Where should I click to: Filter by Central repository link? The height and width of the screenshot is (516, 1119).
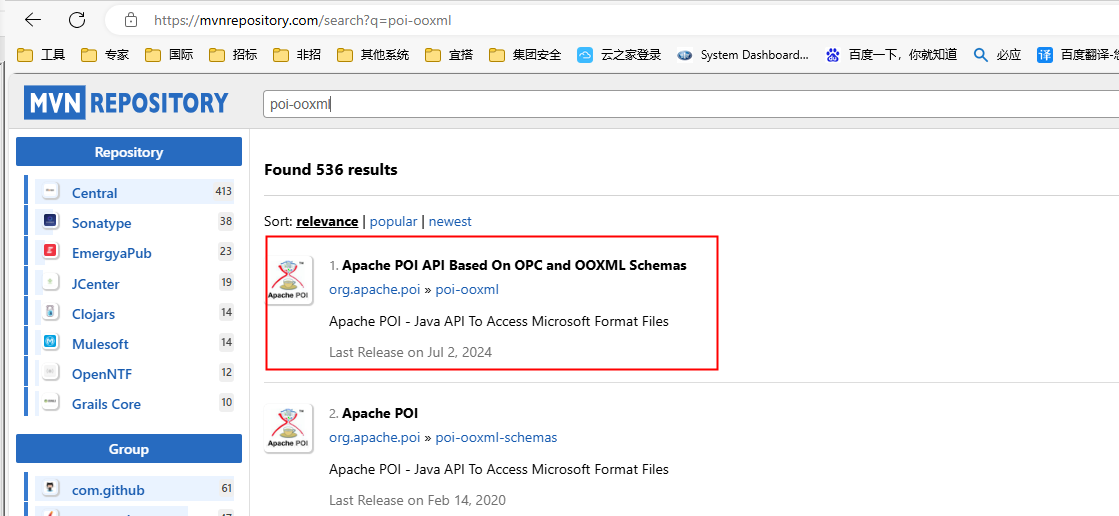point(94,193)
